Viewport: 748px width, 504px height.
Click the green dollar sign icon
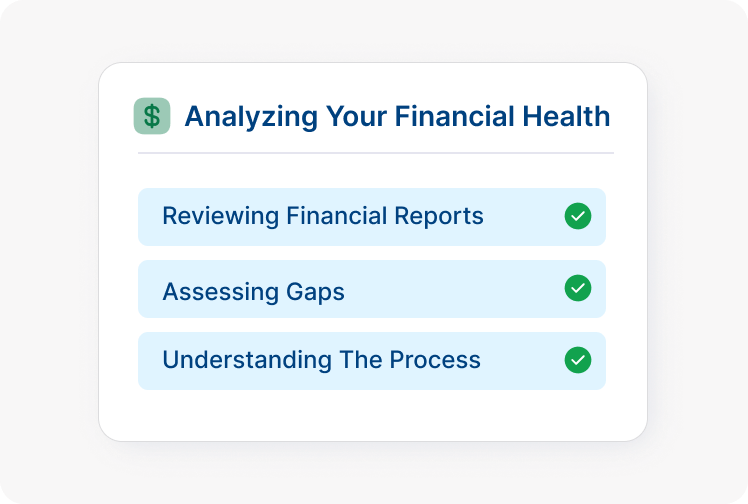click(x=151, y=116)
